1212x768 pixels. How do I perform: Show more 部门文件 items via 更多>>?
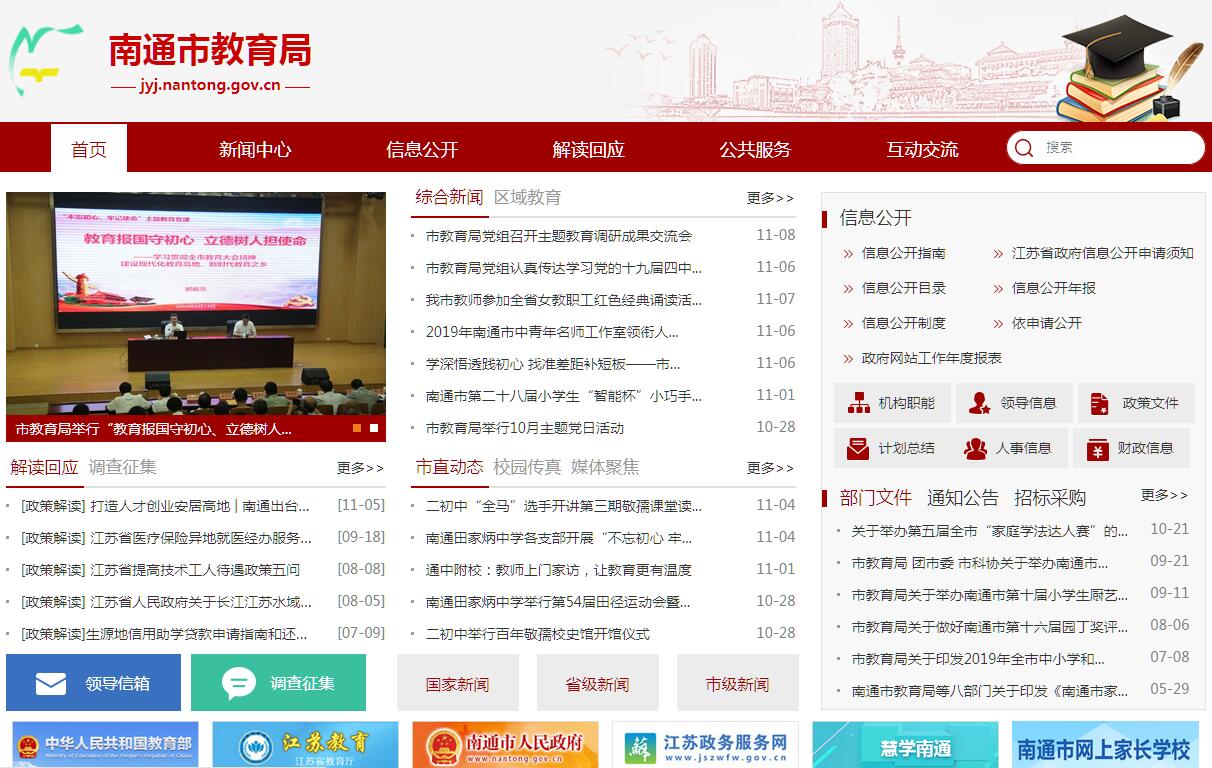point(1164,495)
